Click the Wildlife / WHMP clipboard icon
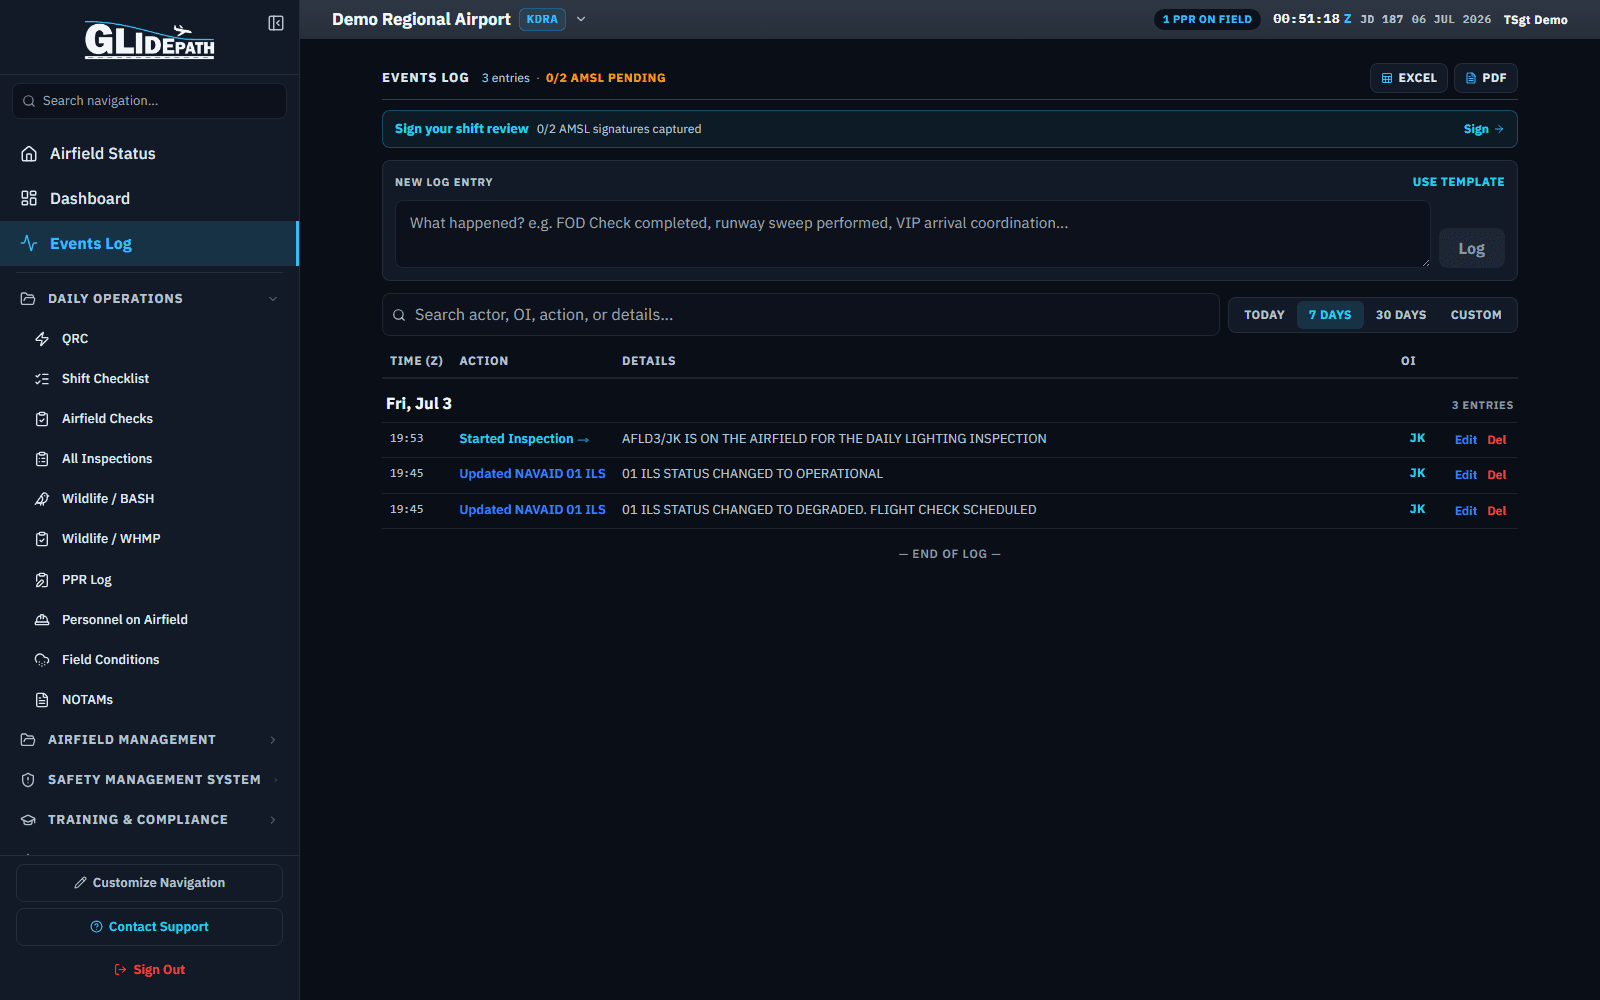Image resolution: width=1600 pixels, height=1000 pixels. [x=42, y=539]
